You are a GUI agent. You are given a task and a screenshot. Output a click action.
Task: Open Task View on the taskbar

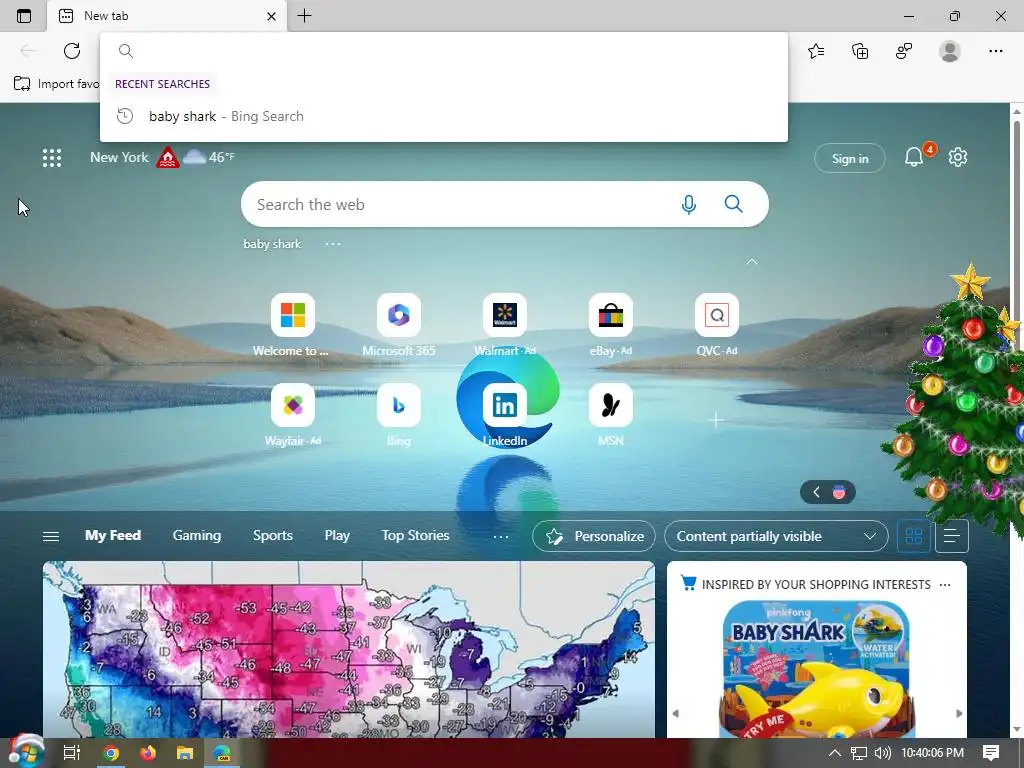(x=71, y=753)
